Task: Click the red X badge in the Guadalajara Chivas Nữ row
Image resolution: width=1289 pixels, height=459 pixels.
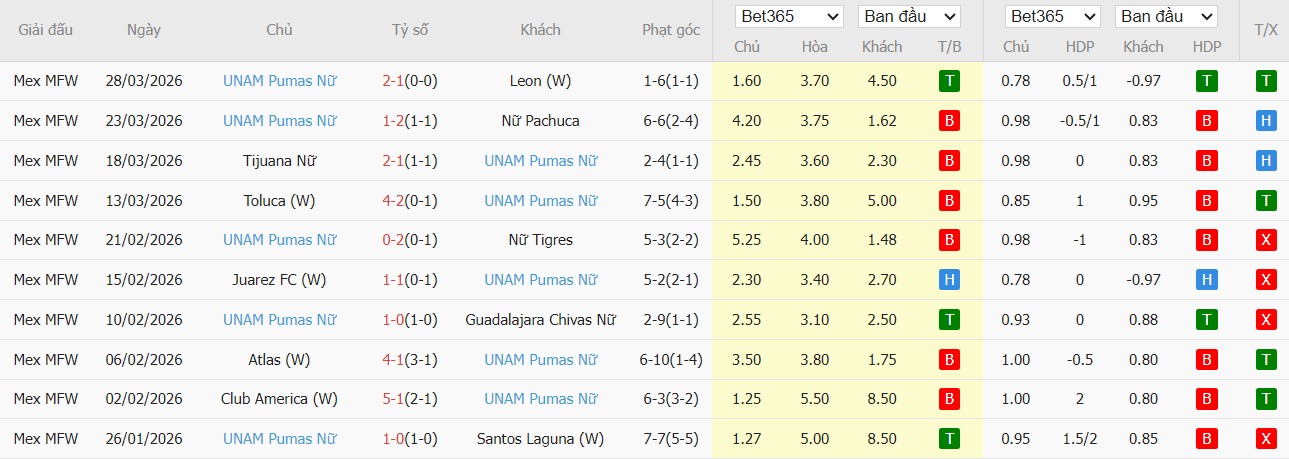Action: point(1266,320)
